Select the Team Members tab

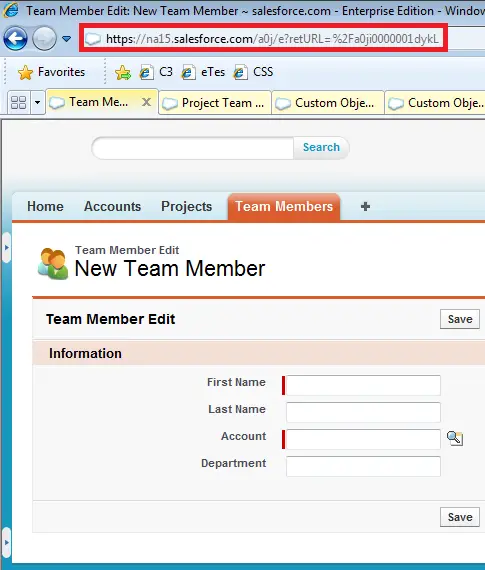[x=284, y=206]
